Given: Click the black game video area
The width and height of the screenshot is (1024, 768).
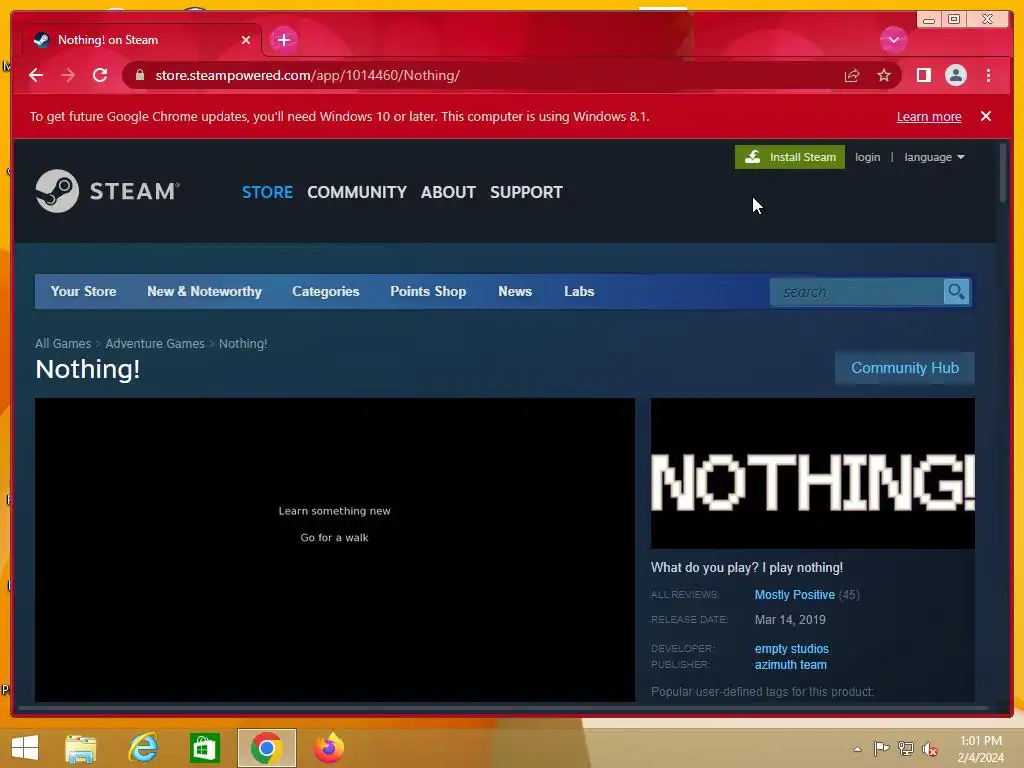Looking at the screenshot, I should (x=335, y=550).
